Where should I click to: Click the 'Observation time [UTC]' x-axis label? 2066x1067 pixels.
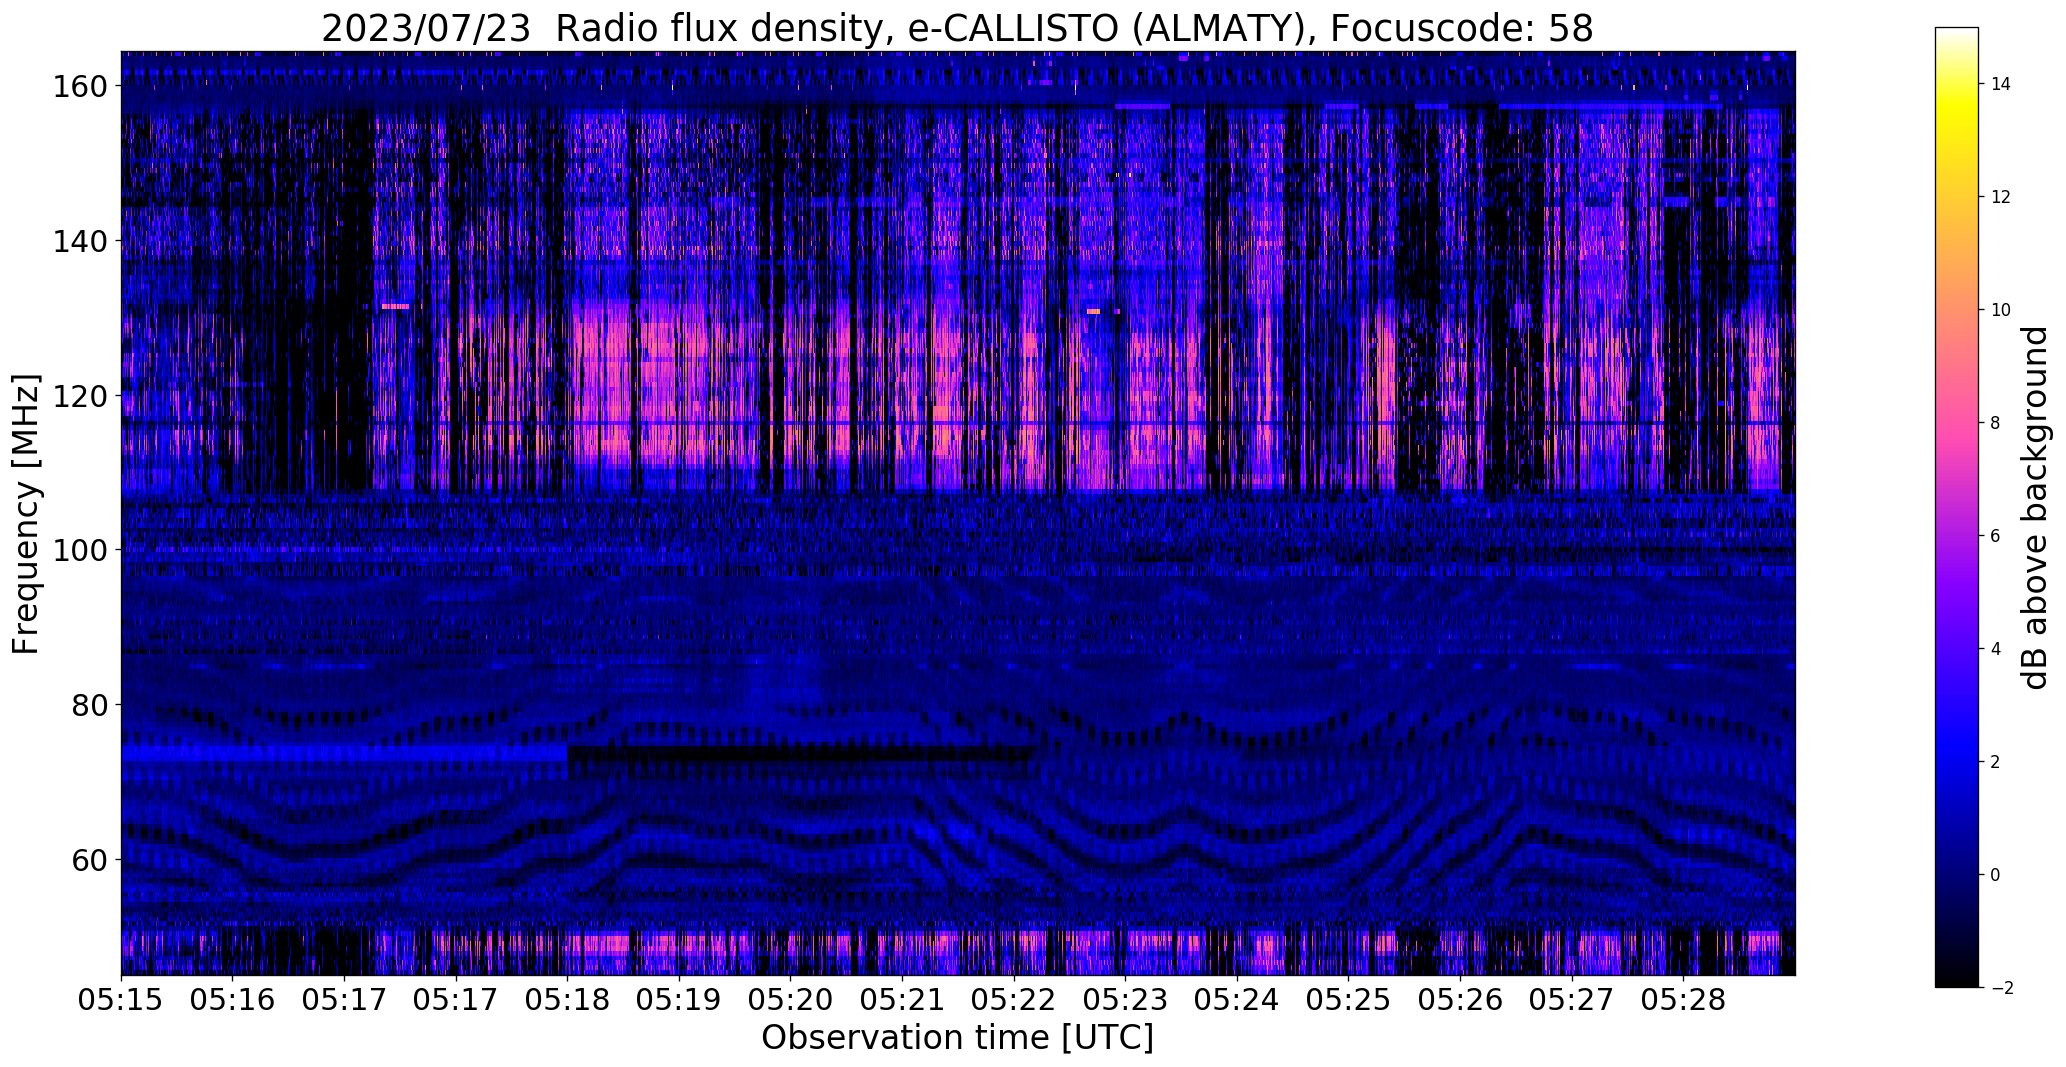pos(957,1038)
